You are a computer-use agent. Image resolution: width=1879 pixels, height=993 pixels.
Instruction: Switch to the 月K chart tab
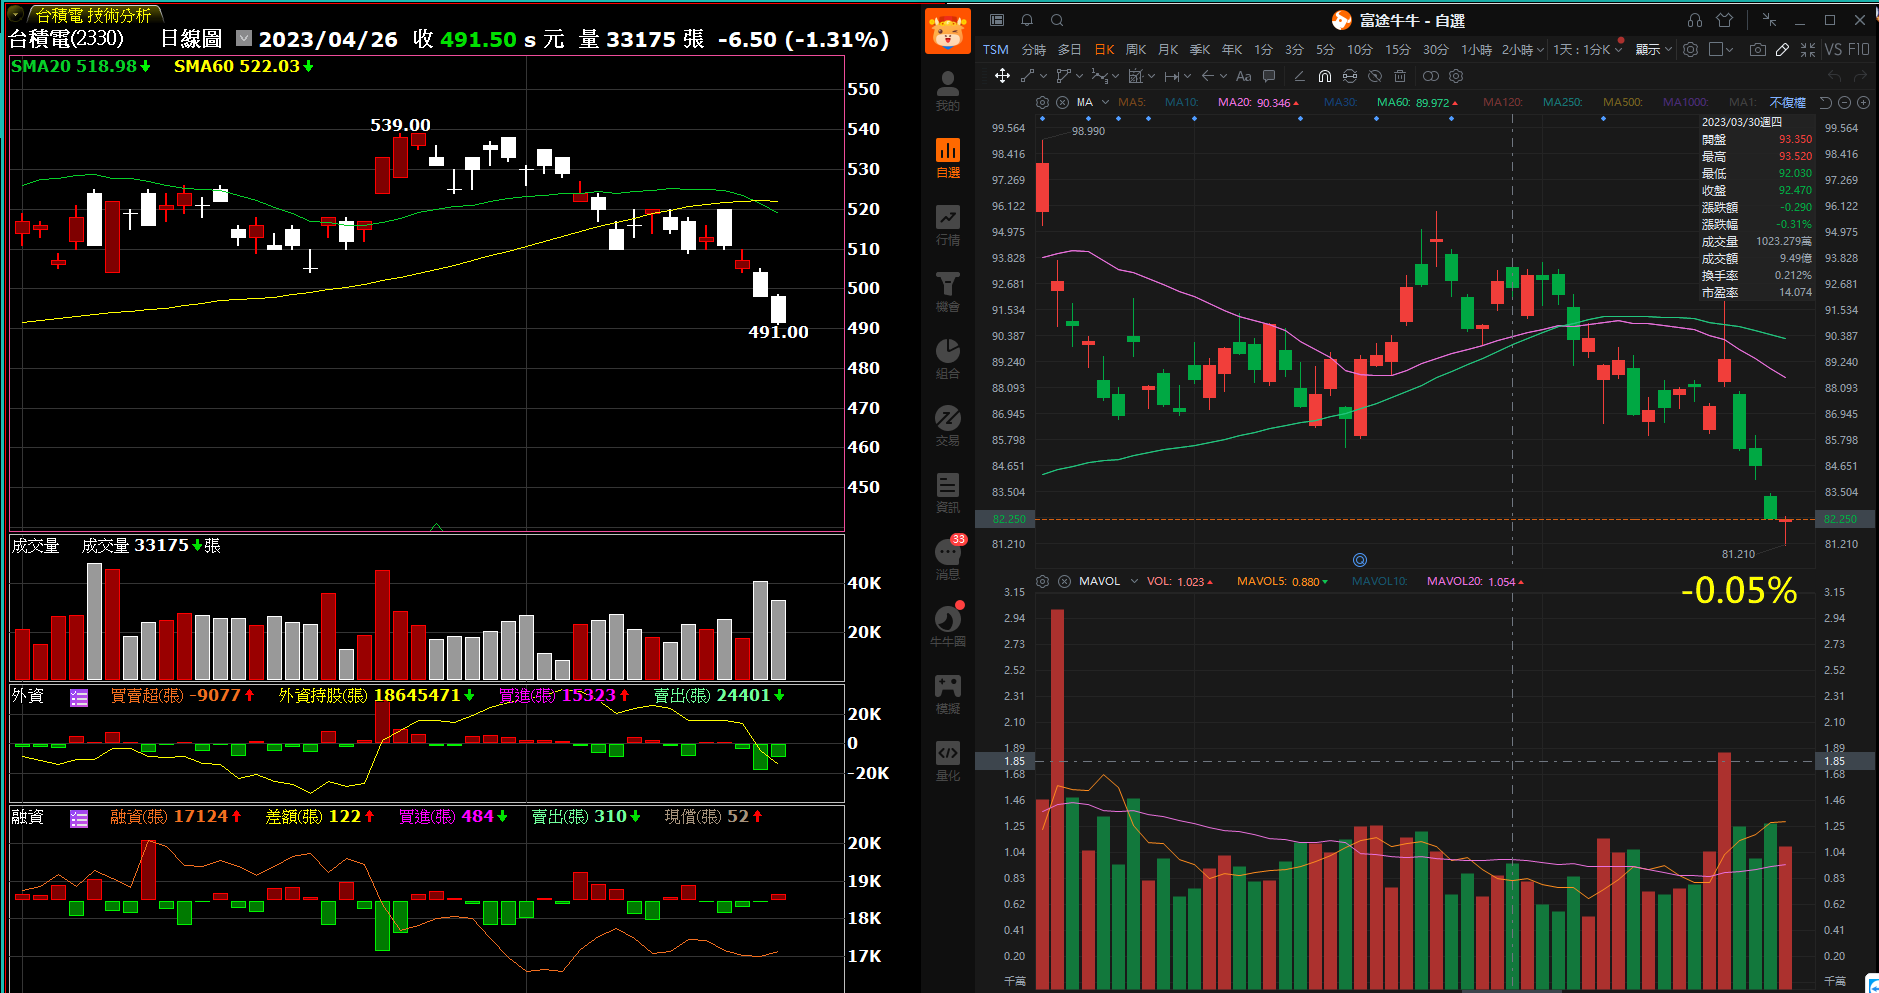point(1168,49)
